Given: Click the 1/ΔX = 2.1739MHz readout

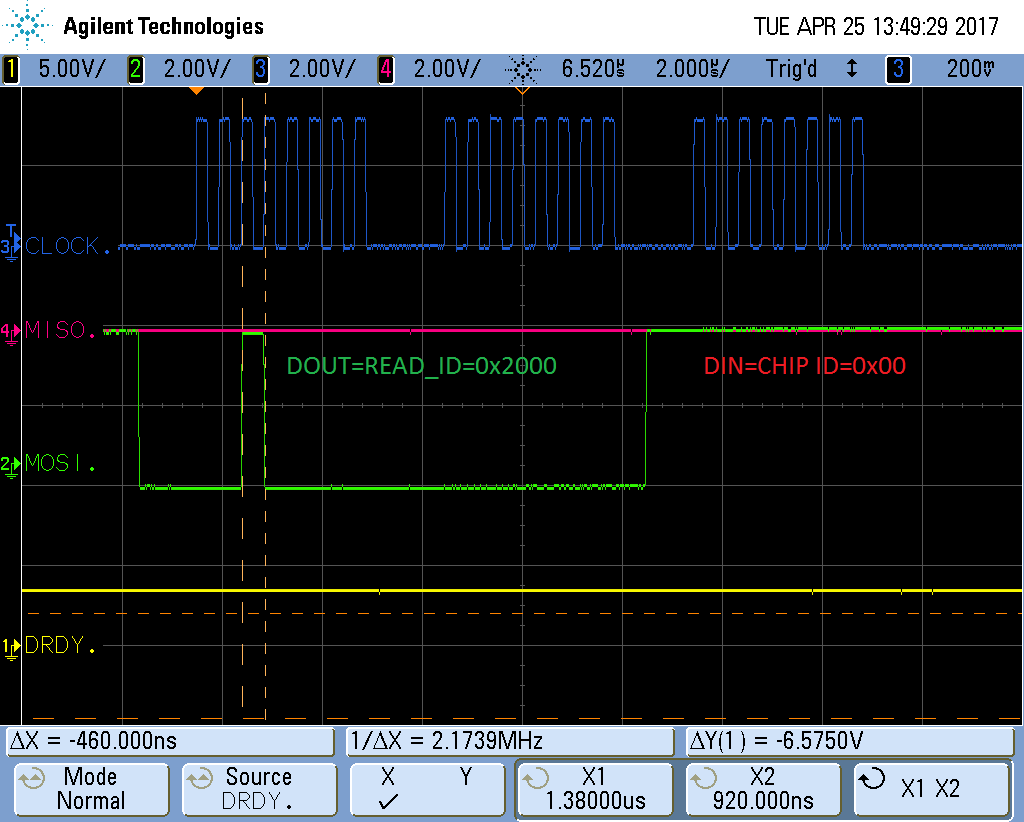Looking at the screenshot, I should click(509, 741).
